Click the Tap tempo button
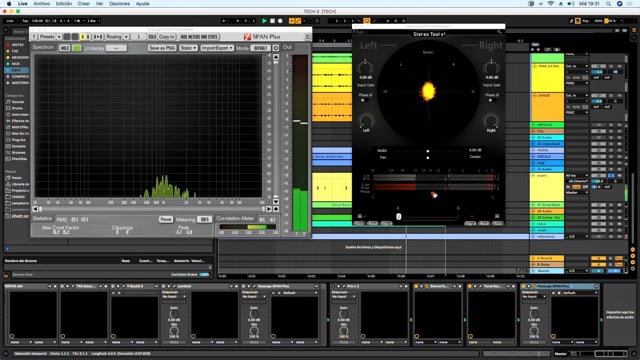 25,21
